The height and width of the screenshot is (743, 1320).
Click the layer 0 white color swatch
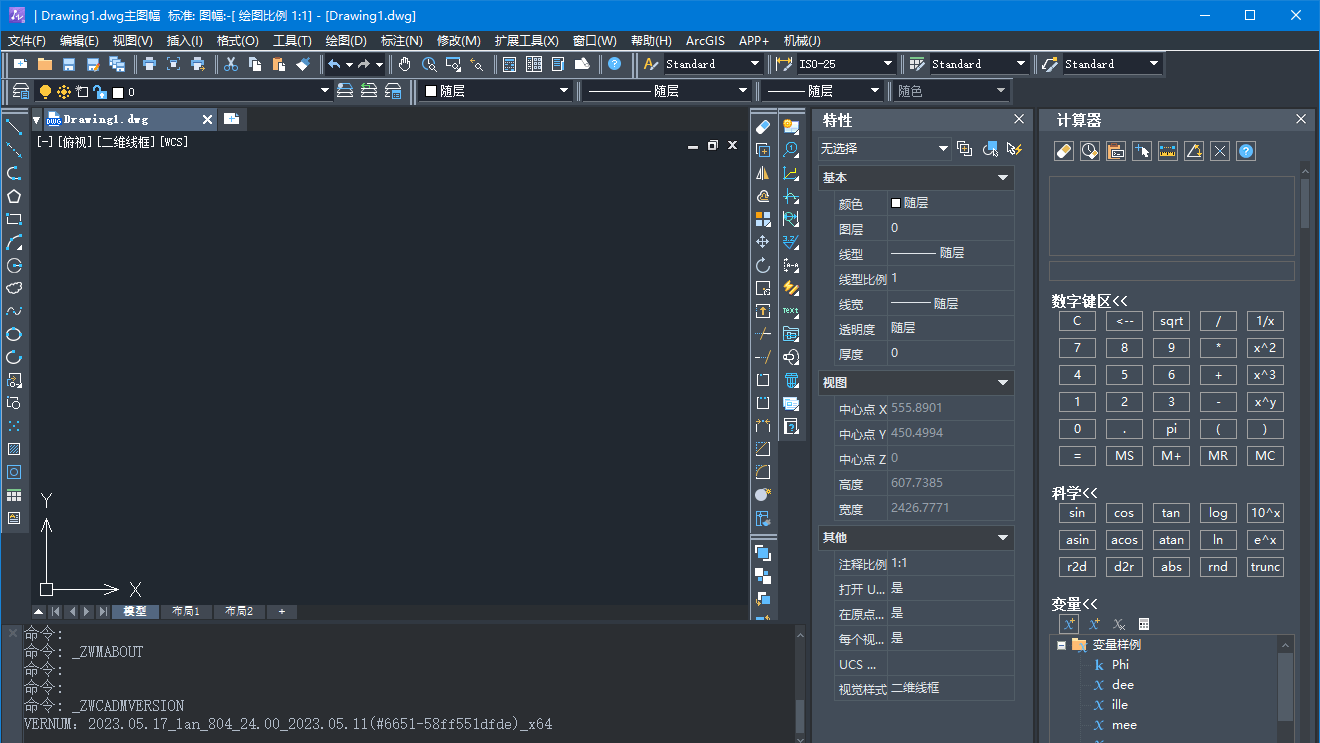[118, 92]
